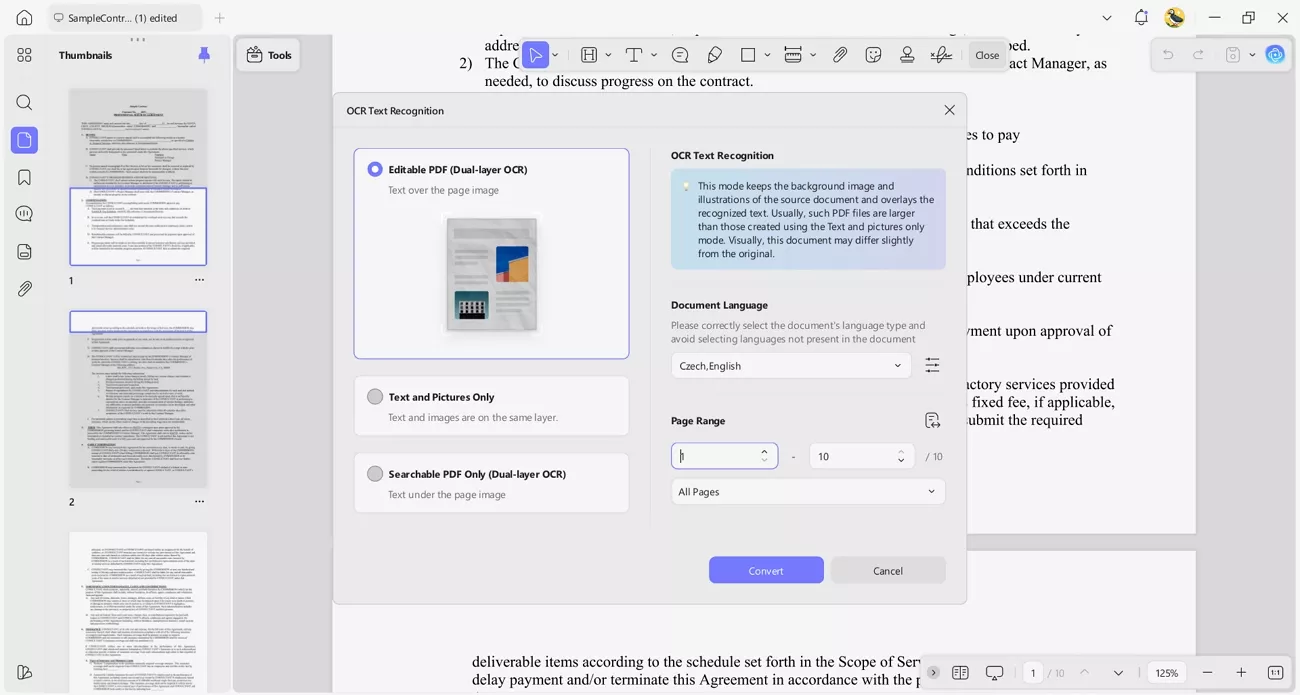Cancel the OCR Text Recognition dialog
This screenshot has height=695, width=1300.
click(887, 570)
